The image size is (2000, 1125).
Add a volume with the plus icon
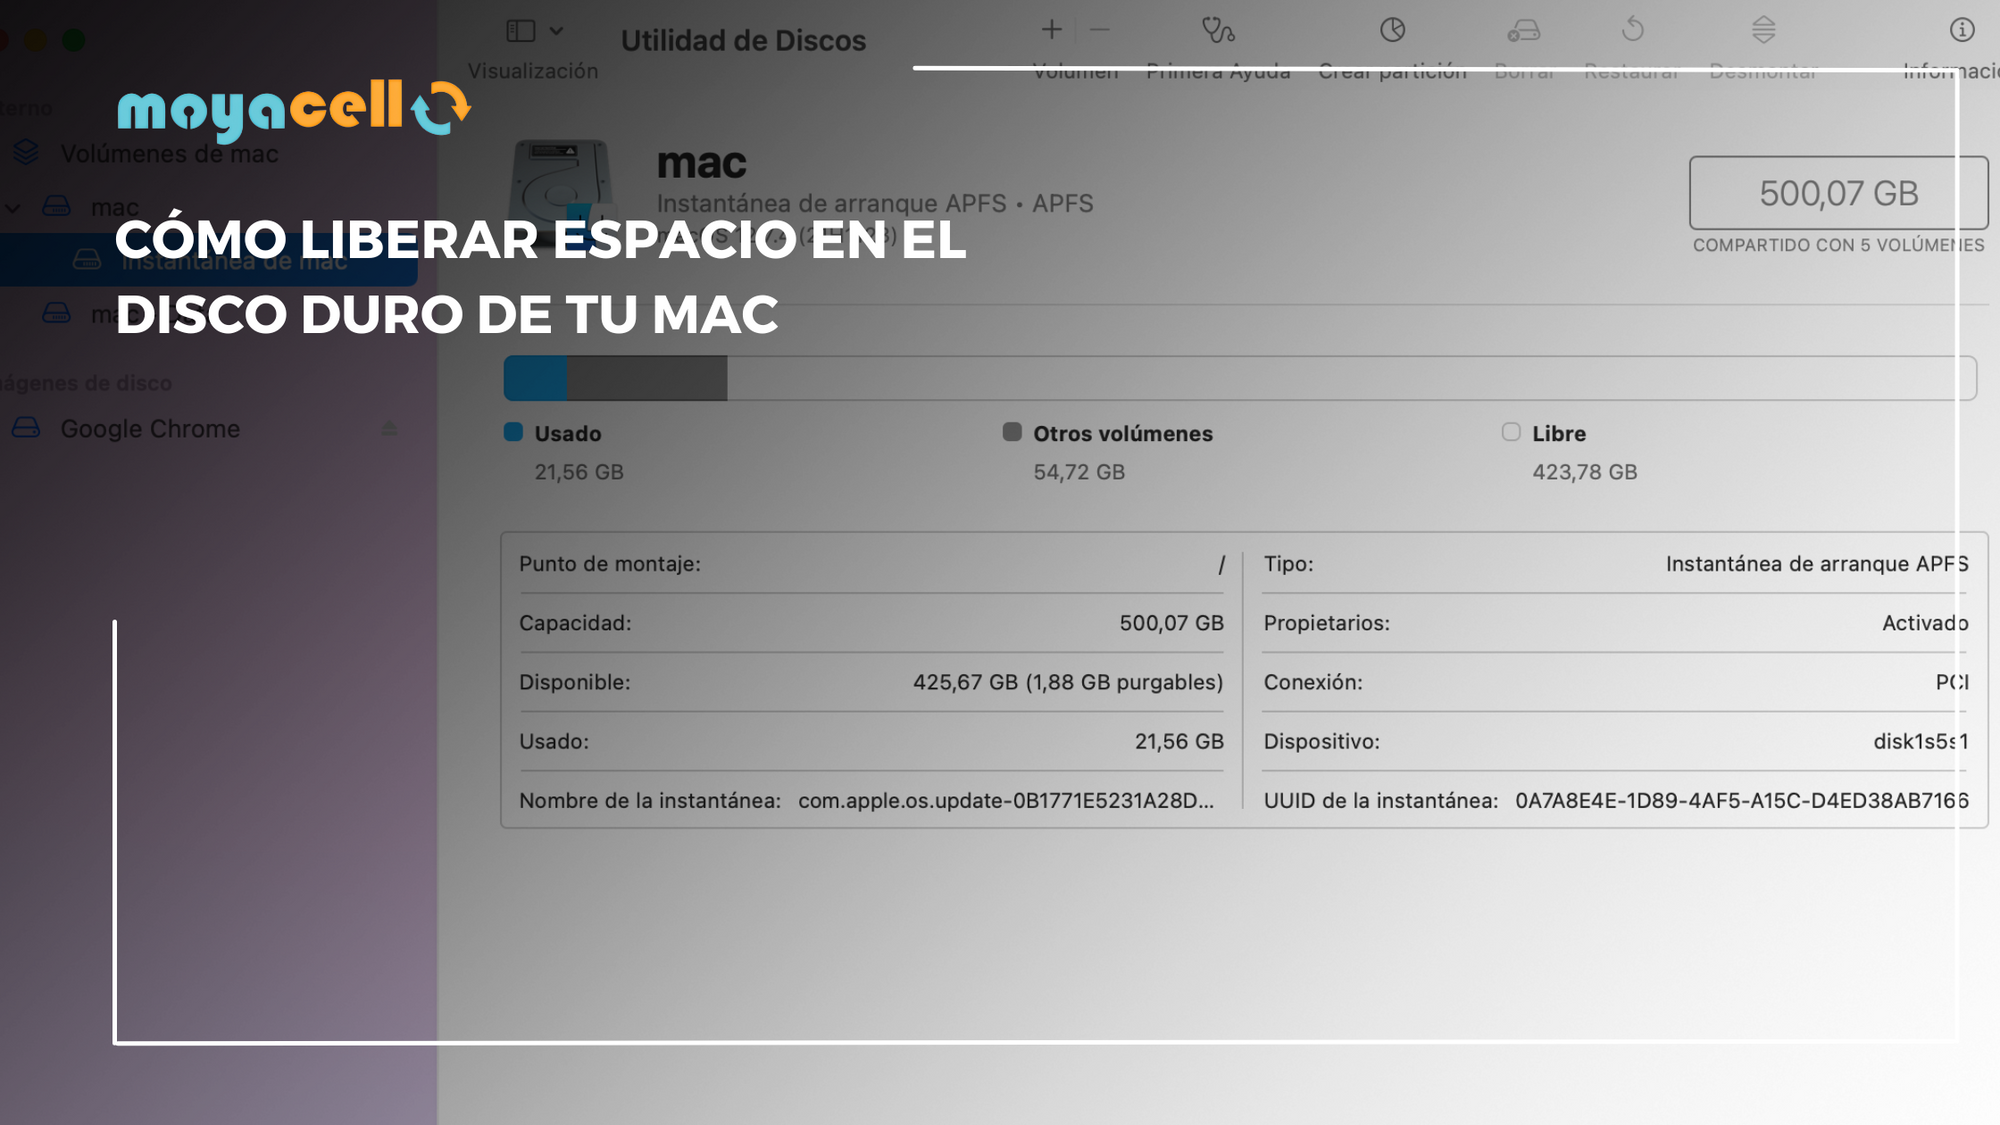(1051, 30)
